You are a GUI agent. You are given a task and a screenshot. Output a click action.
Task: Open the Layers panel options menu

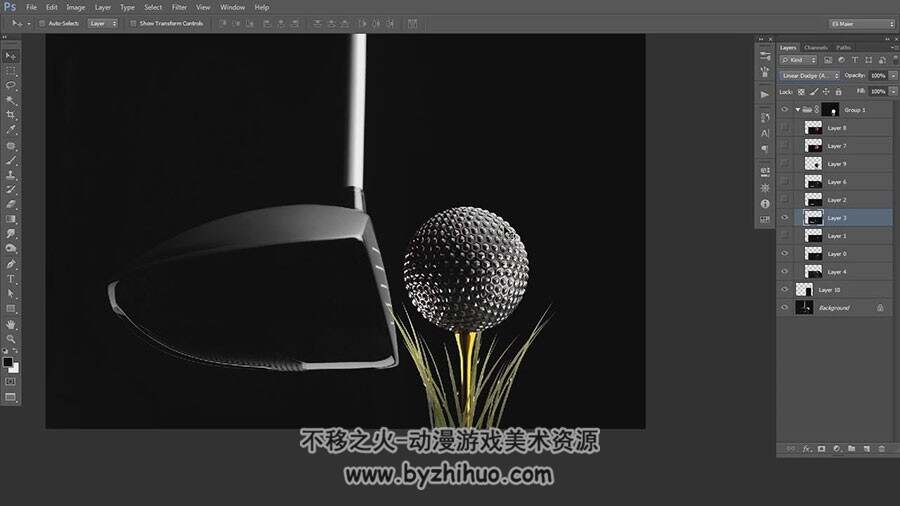point(894,48)
